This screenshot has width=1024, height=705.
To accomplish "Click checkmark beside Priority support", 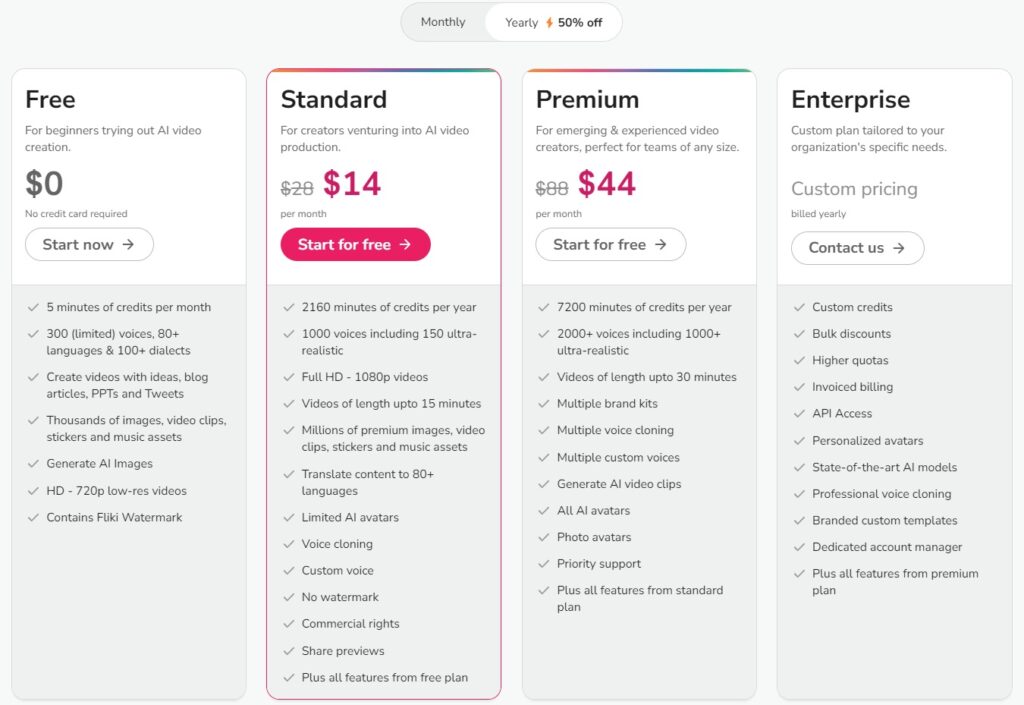I will coord(543,563).
